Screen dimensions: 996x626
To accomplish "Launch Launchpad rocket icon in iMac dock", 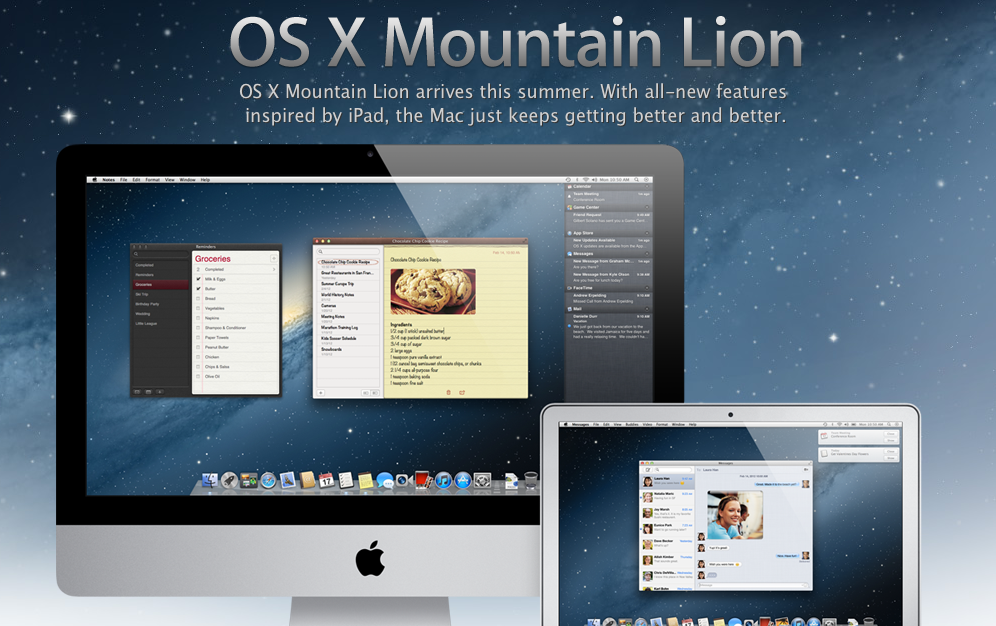I will 229,481.
